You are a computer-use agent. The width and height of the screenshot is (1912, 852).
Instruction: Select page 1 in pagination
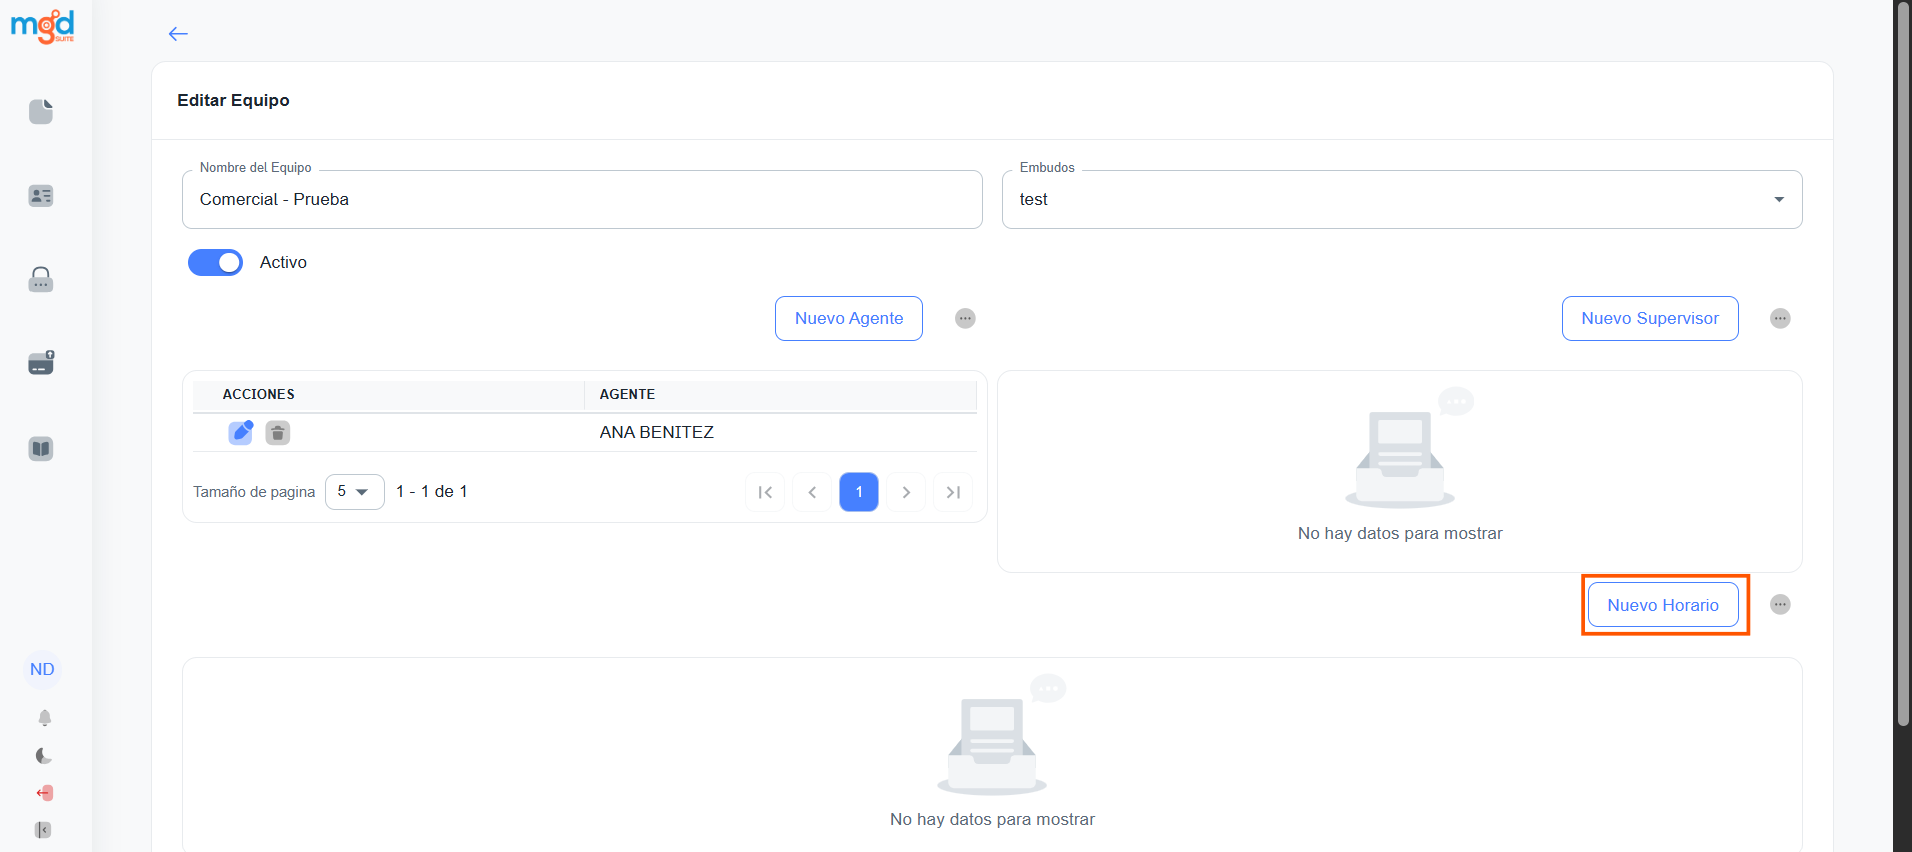click(858, 492)
